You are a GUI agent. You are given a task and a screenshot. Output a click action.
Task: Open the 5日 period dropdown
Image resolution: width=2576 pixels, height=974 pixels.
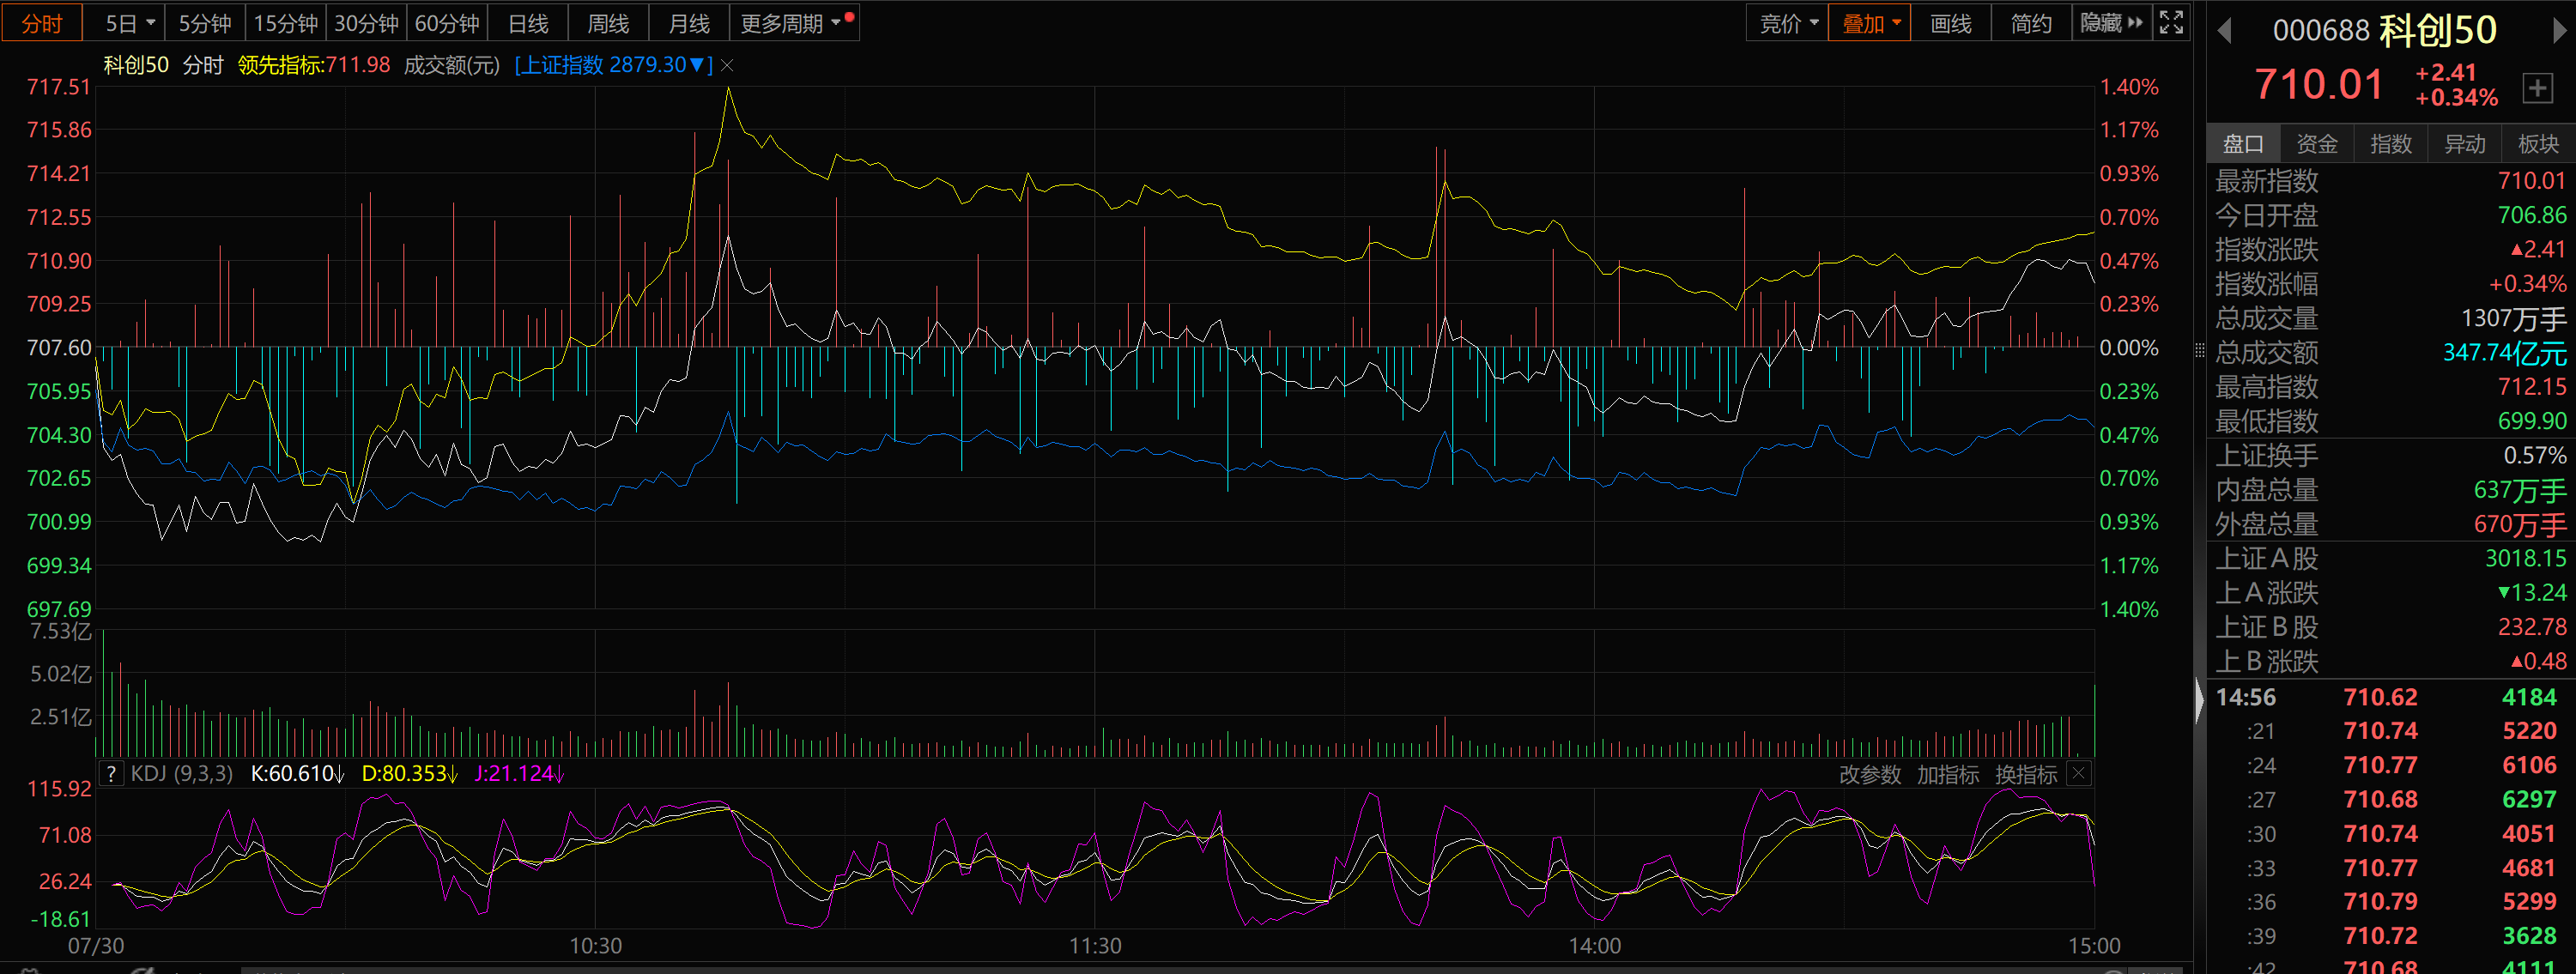(129, 23)
